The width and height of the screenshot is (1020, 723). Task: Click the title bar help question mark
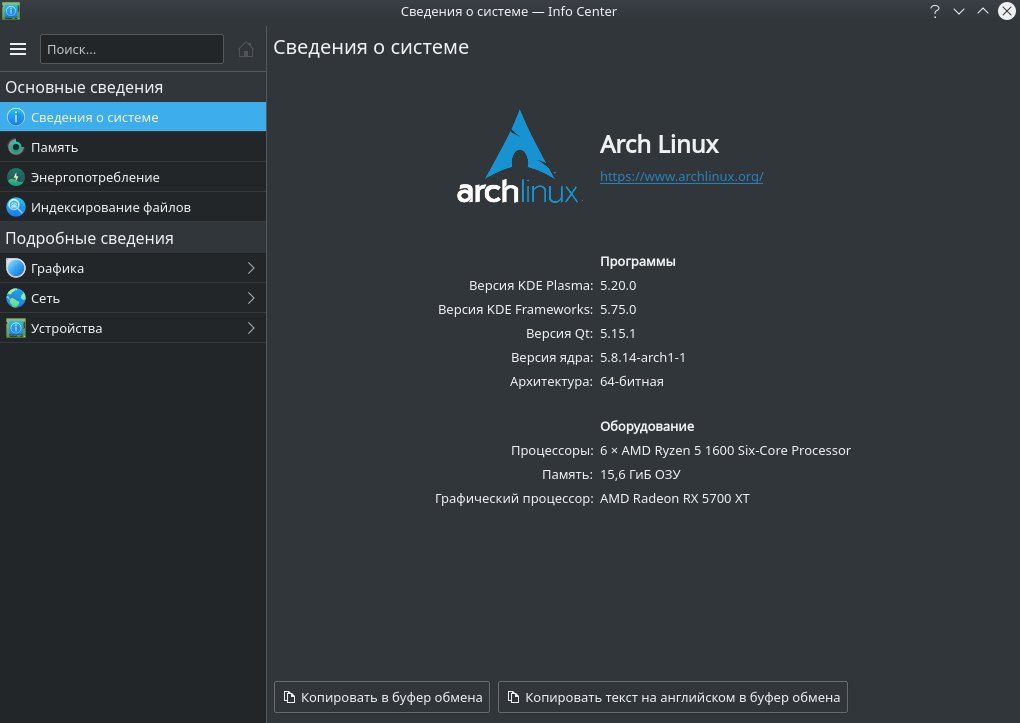click(935, 11)
